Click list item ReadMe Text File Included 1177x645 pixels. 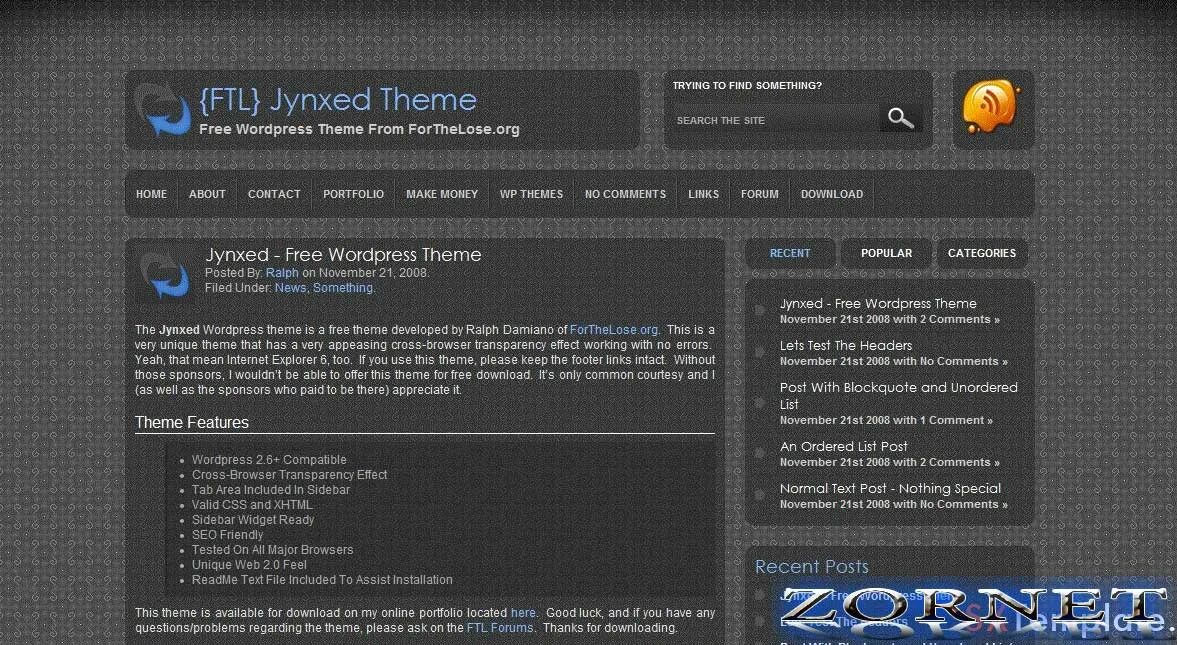tap(322, 580)
